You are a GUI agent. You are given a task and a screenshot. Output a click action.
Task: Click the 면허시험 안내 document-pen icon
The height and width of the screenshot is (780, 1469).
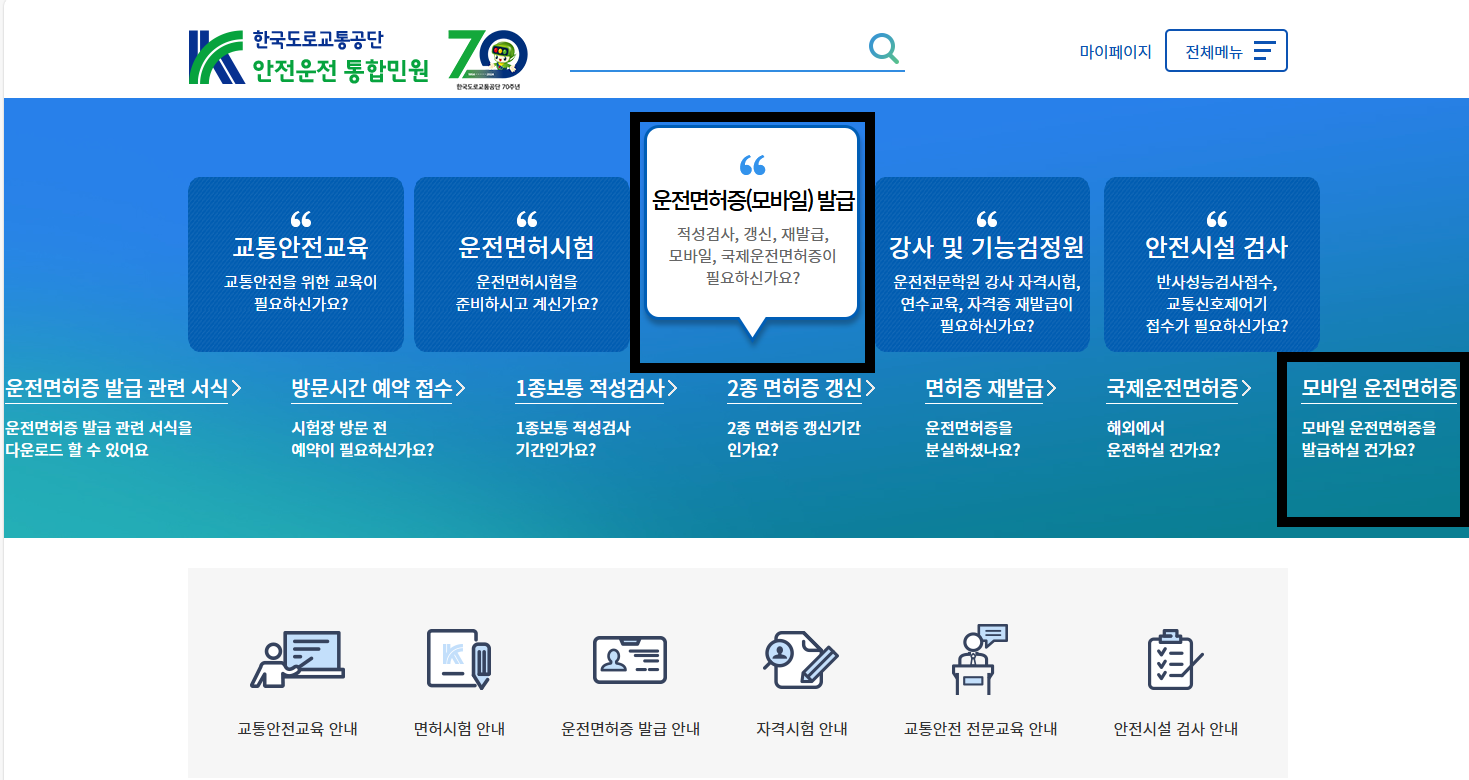(459, 659)
